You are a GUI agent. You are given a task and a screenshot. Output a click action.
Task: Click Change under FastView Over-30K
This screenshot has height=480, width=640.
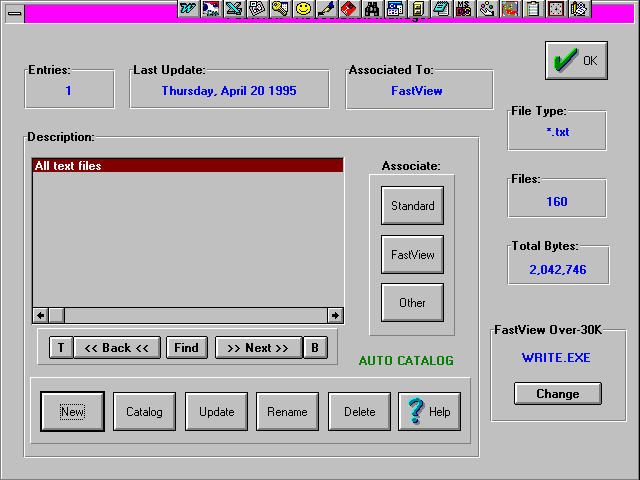click(x=558, y=393)
